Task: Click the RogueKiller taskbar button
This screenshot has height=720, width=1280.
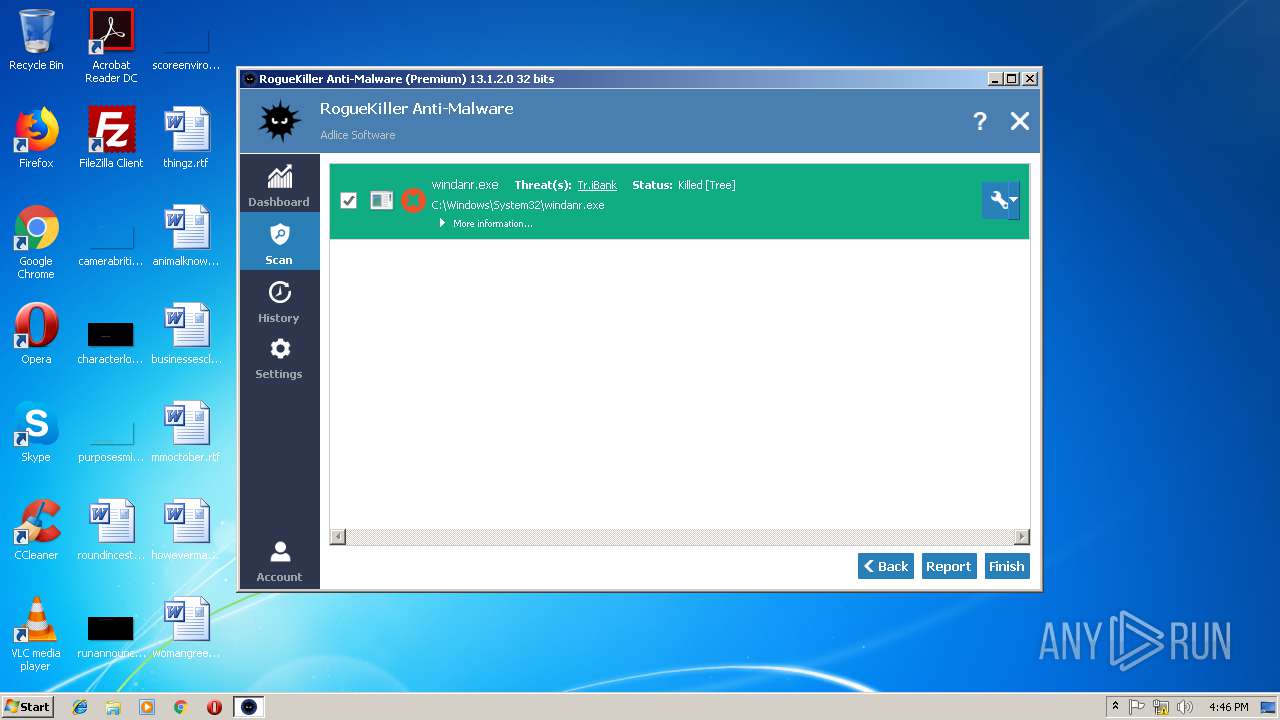Action: (x=249, y=707)
